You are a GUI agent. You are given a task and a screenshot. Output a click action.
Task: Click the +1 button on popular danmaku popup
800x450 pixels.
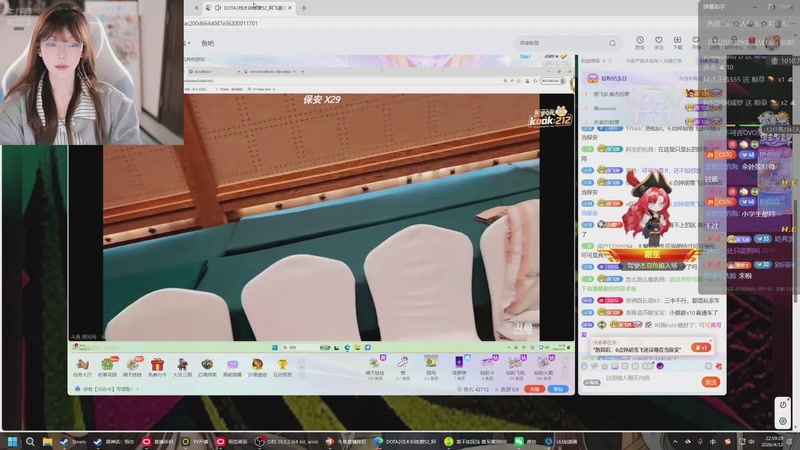pos(701,347)
